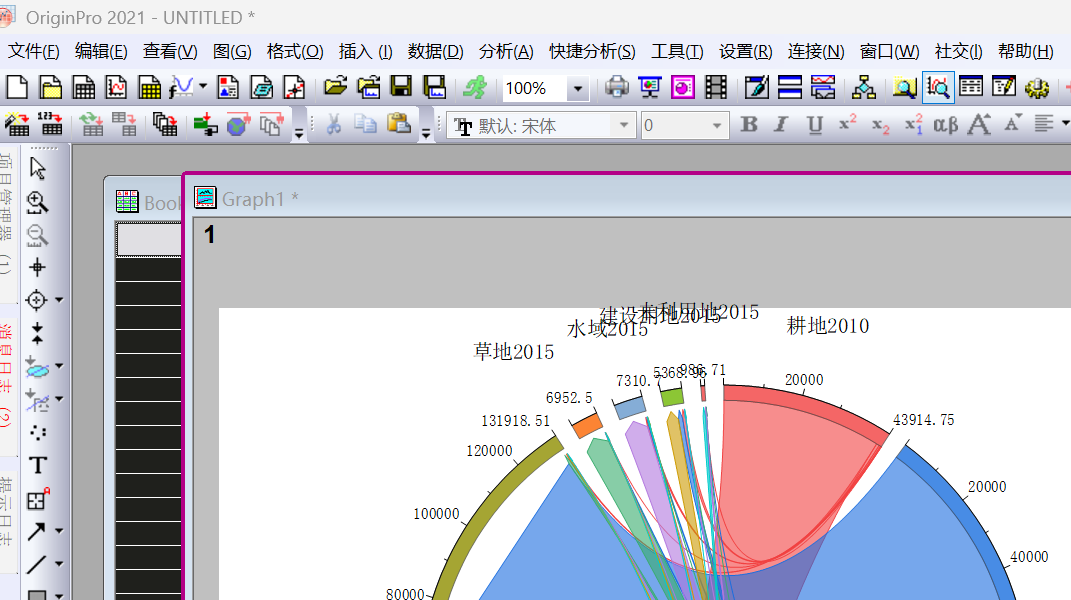Click the Open file folder icon

pyautogui.click(x=335, y=87)
